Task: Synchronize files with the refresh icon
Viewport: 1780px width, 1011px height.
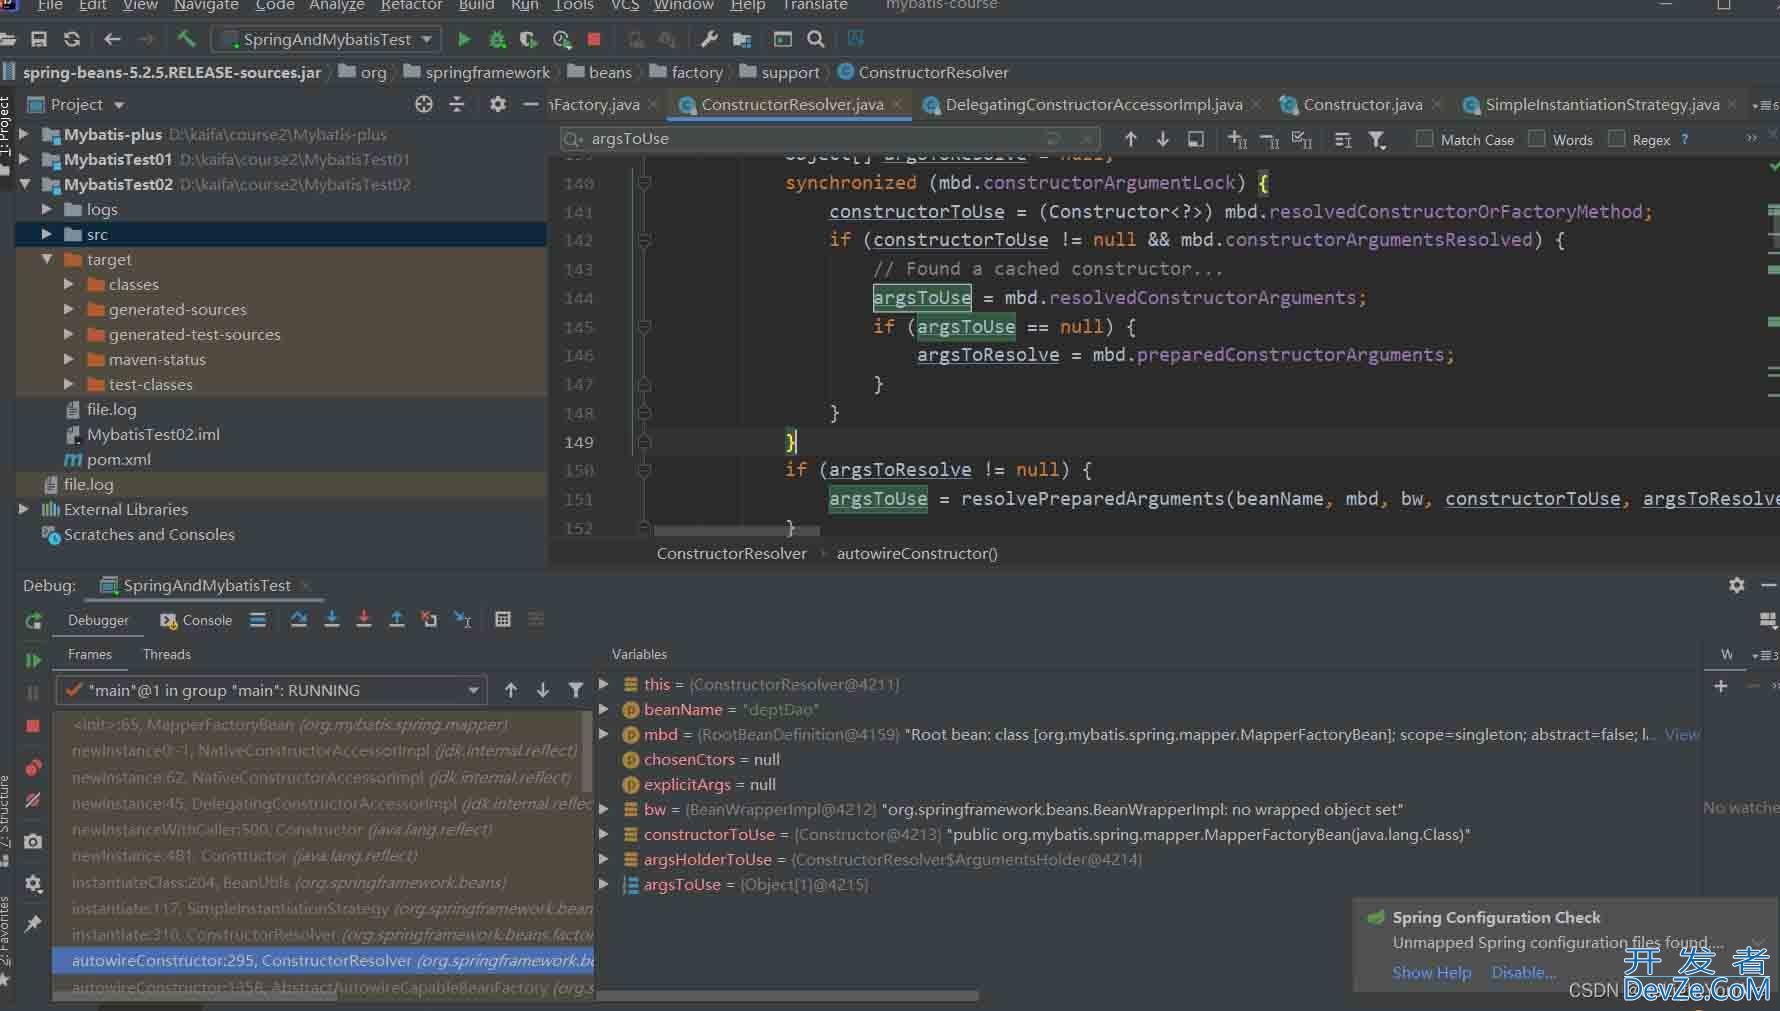Action: [72, 39]
